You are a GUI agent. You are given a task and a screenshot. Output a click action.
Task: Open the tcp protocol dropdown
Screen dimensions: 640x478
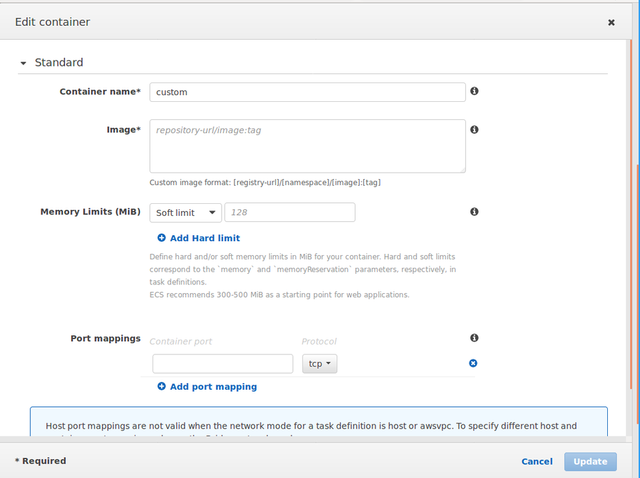(x=320, y=364)
